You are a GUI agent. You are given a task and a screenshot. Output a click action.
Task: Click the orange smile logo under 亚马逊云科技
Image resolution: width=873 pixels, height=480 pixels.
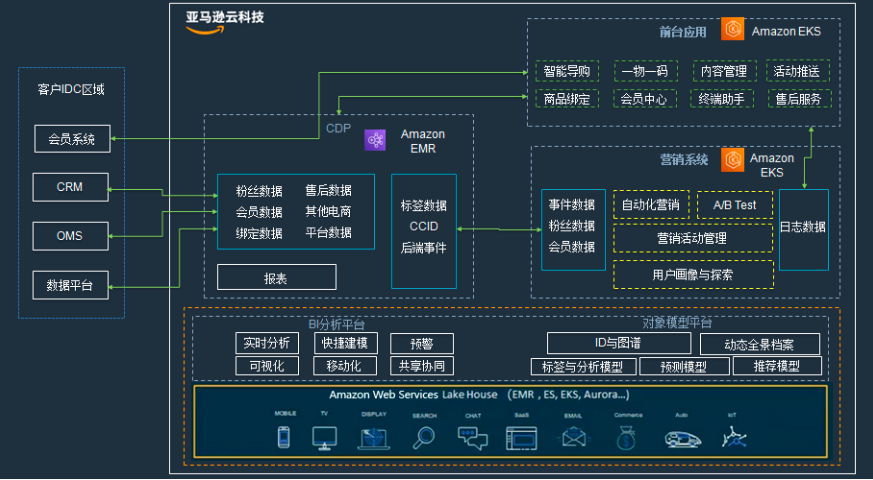pos(204,30)
